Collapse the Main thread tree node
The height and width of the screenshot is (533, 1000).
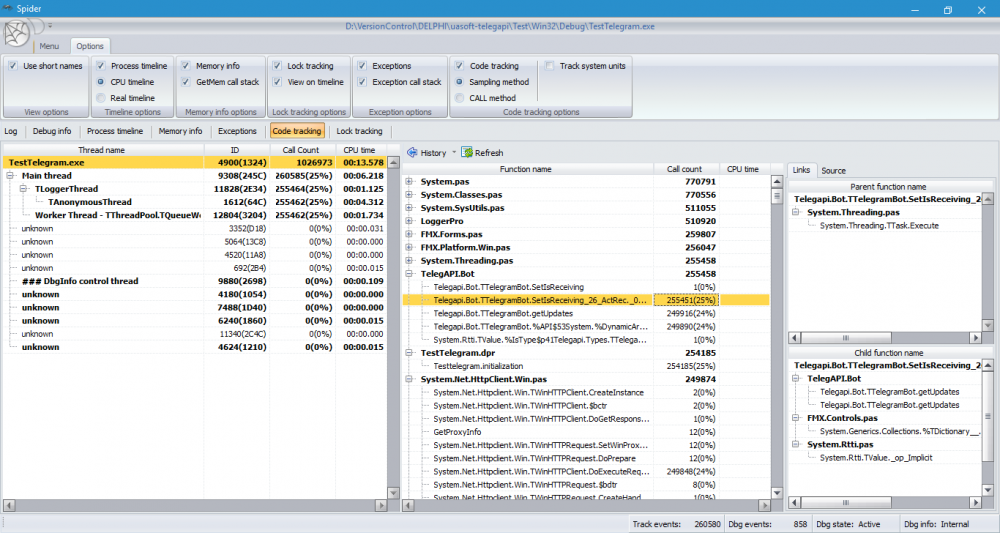click(10, 175)
